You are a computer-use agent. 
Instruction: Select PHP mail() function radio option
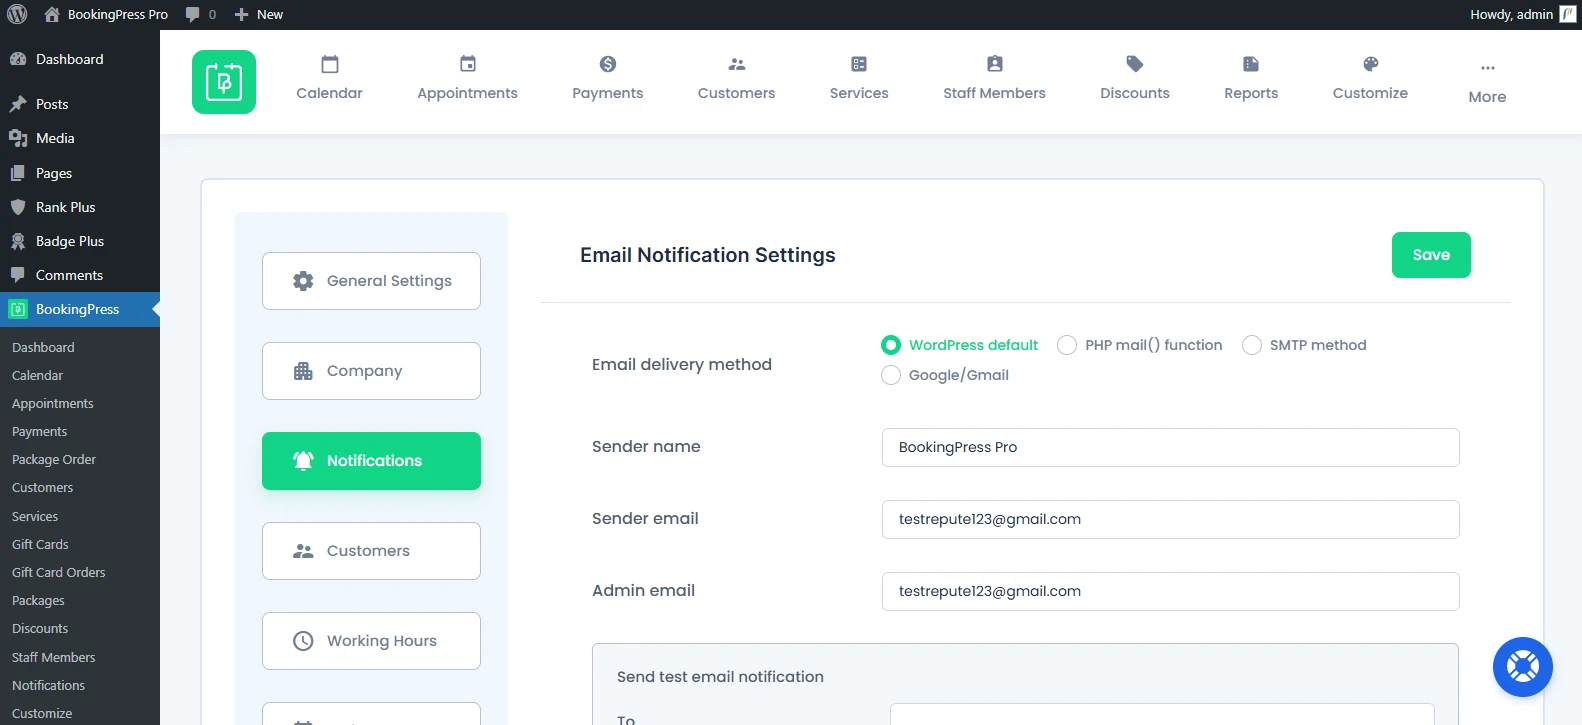tap(1067, 345)
